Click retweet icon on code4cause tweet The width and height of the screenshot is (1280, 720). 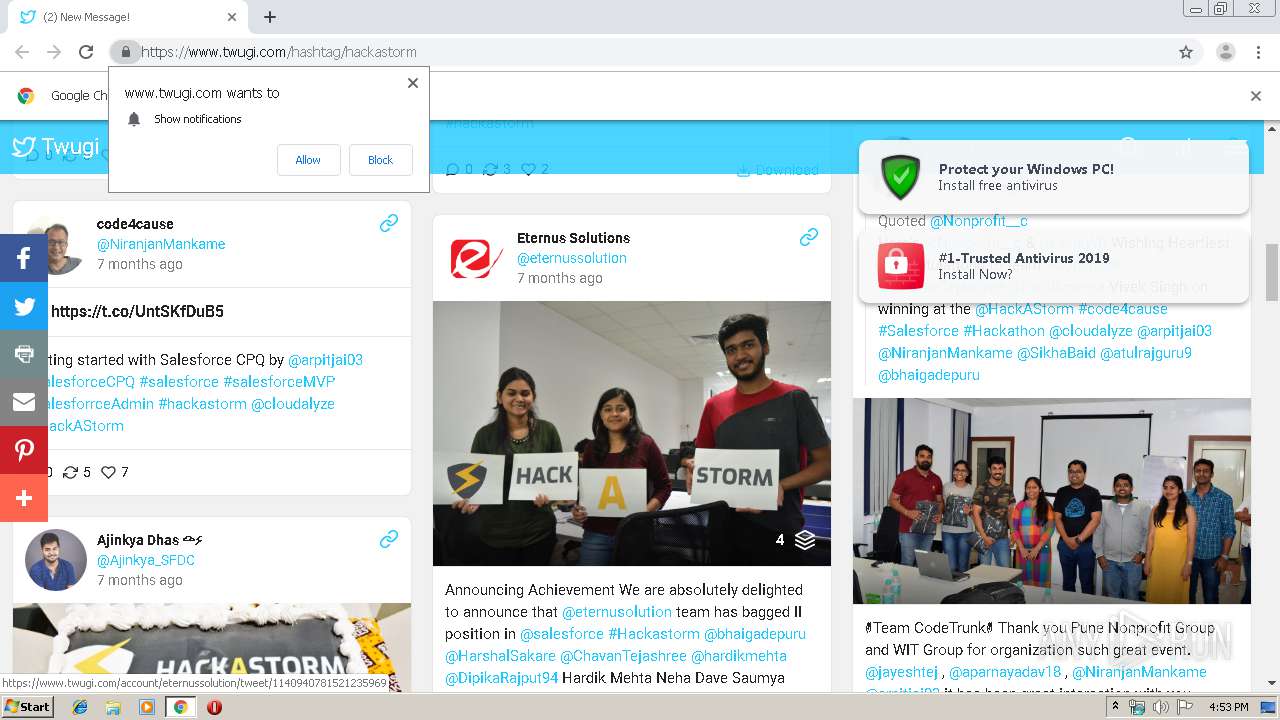coord(70,472)
